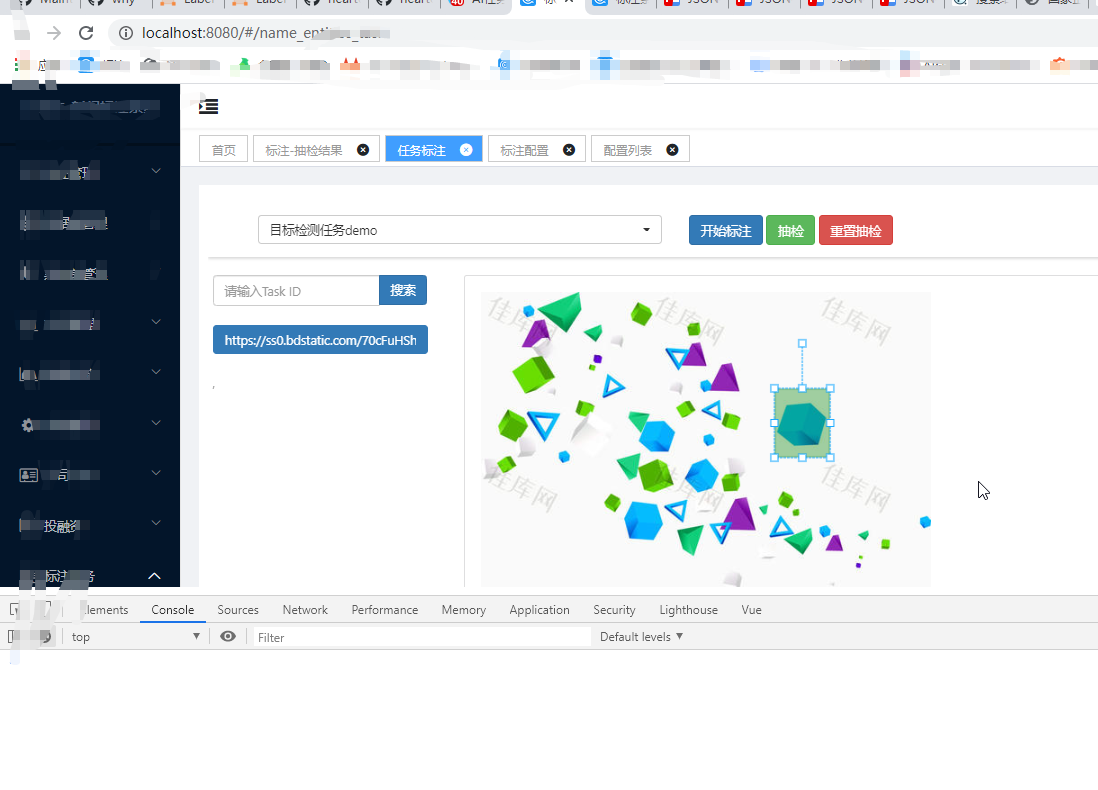The height and width of the screenshot is (790, 1098).
Task: Open the DevTools Elements tab
Action: click(x=105, y=609)
